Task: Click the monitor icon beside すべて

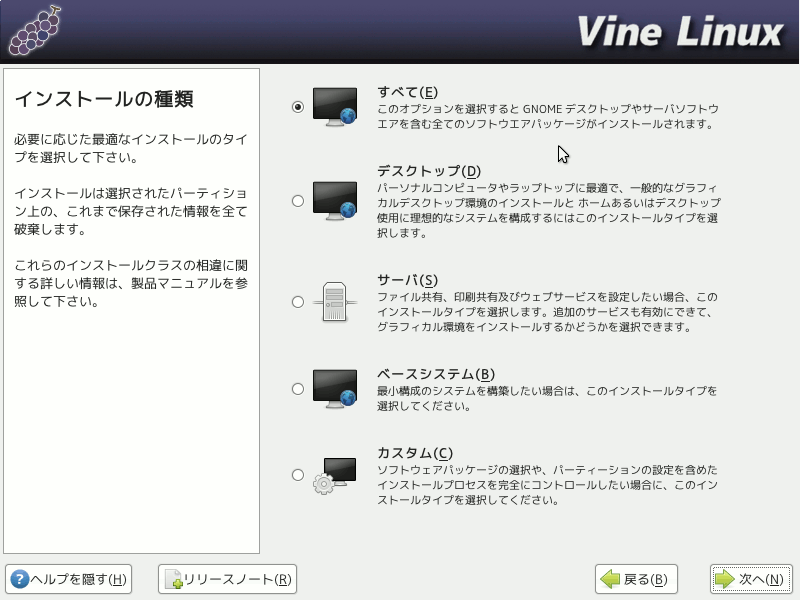Action: [x=335, y=107]
